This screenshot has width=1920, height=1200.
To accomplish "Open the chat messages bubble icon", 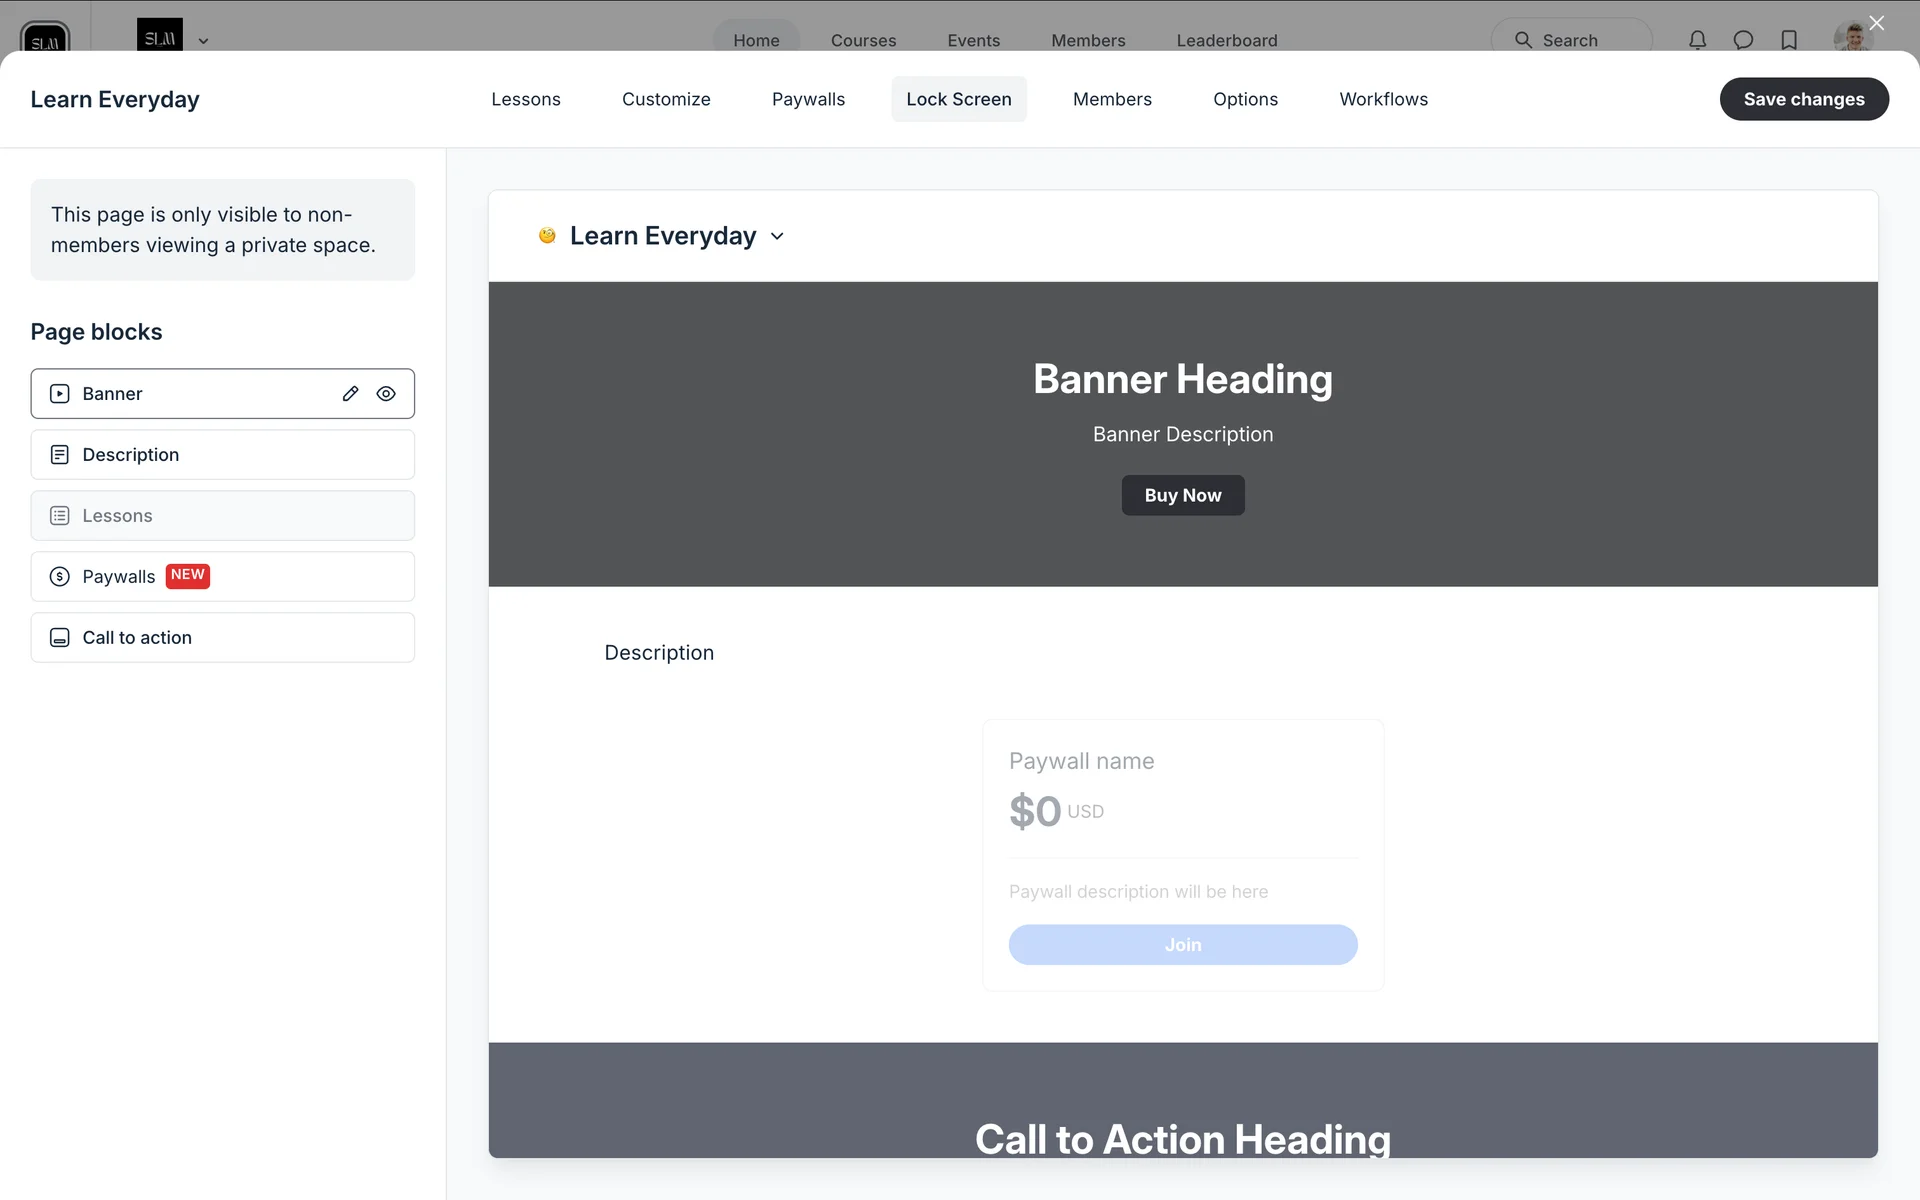I will 1743,40.
